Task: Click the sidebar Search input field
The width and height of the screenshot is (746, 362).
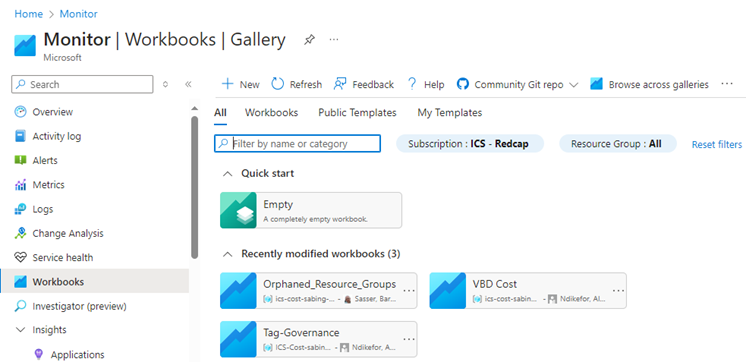Action: 82,84
